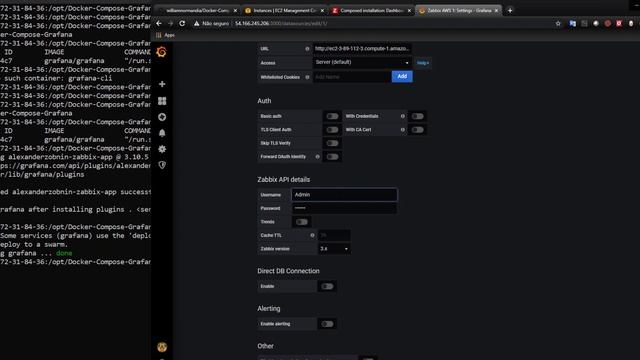Turn on the Enable alerting switch

(327, 324)
